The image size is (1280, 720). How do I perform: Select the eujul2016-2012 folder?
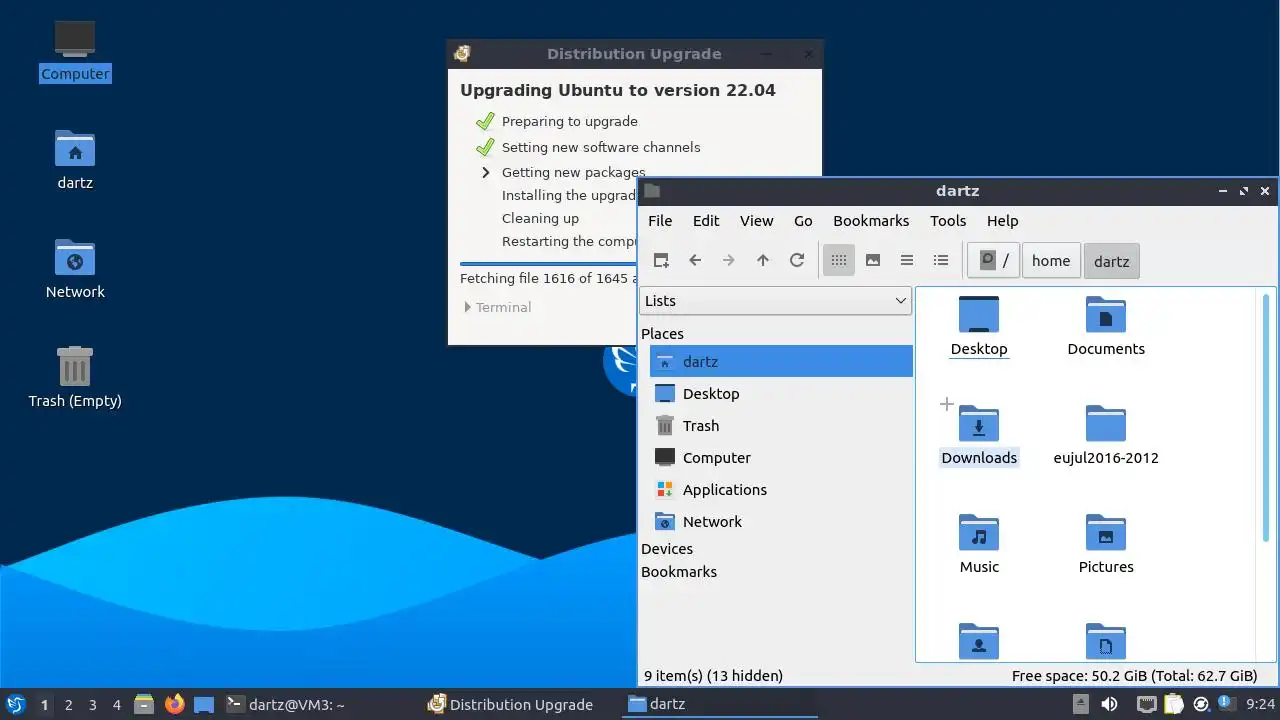pyautogui.click(x=1106, y=434)
